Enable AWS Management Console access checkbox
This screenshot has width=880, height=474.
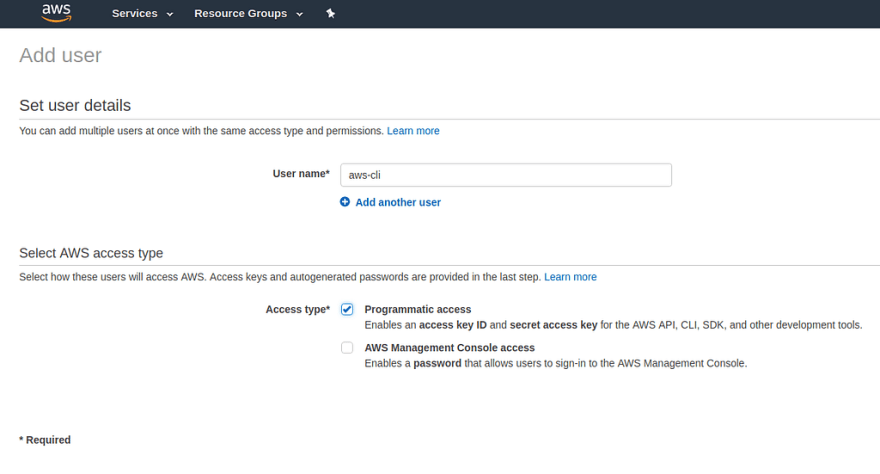[347, 348]
